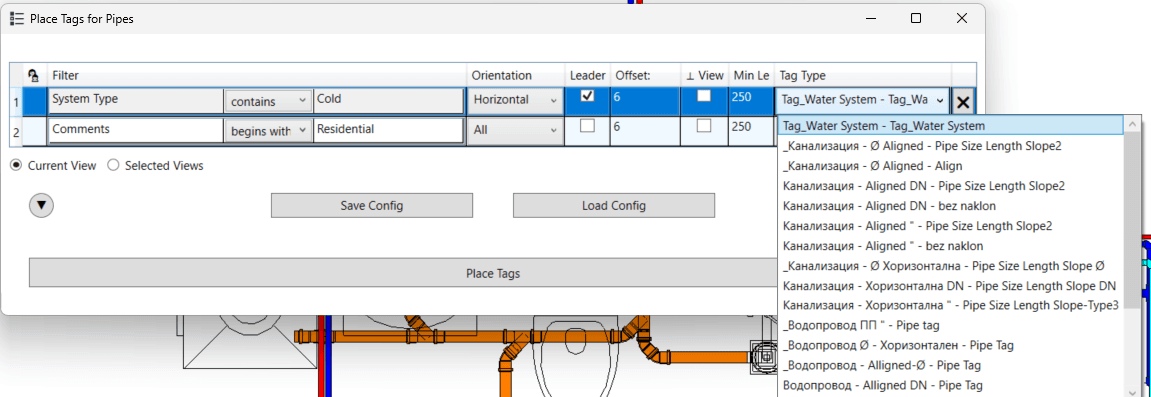Select 'Канализация - Aligned " - bez naklon'
The height and width of the screenshot is (397, 1151).
click(x=951, y=246)
